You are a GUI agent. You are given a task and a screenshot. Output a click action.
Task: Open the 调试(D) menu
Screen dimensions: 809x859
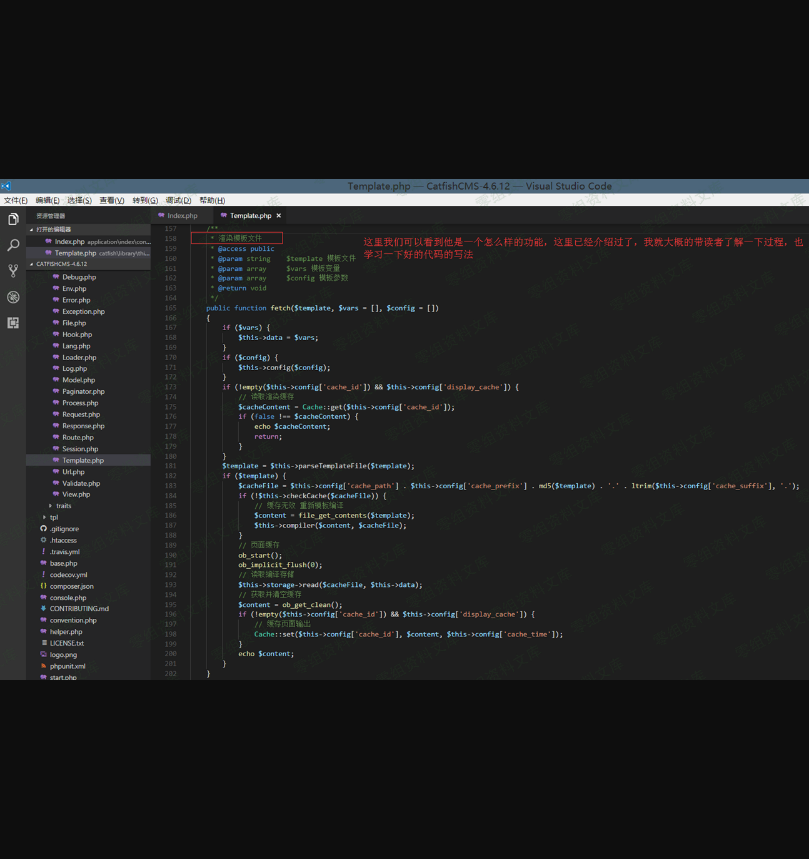click(x=178, y=200)
